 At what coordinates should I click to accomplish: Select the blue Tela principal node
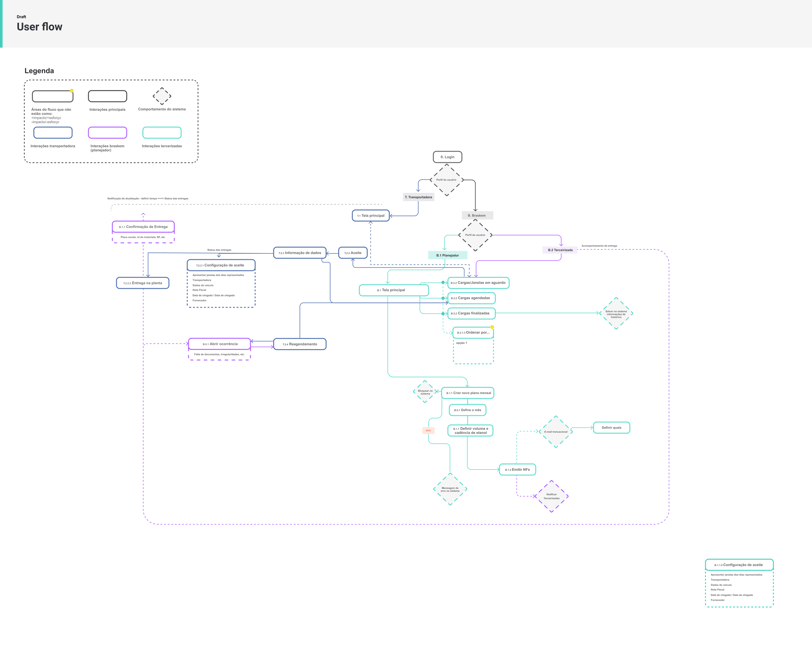371,215
